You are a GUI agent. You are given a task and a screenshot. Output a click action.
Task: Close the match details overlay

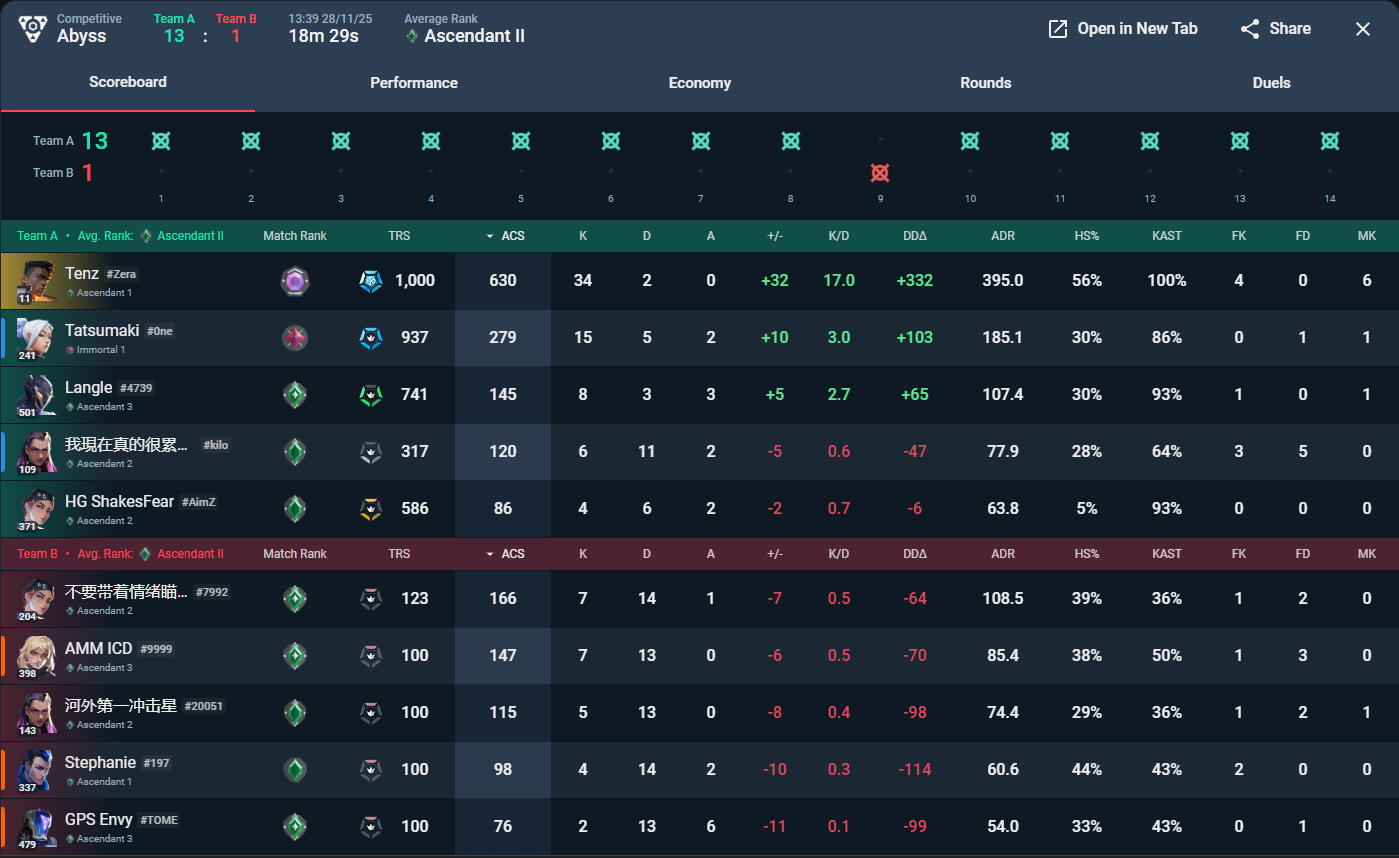[1362, 29]
